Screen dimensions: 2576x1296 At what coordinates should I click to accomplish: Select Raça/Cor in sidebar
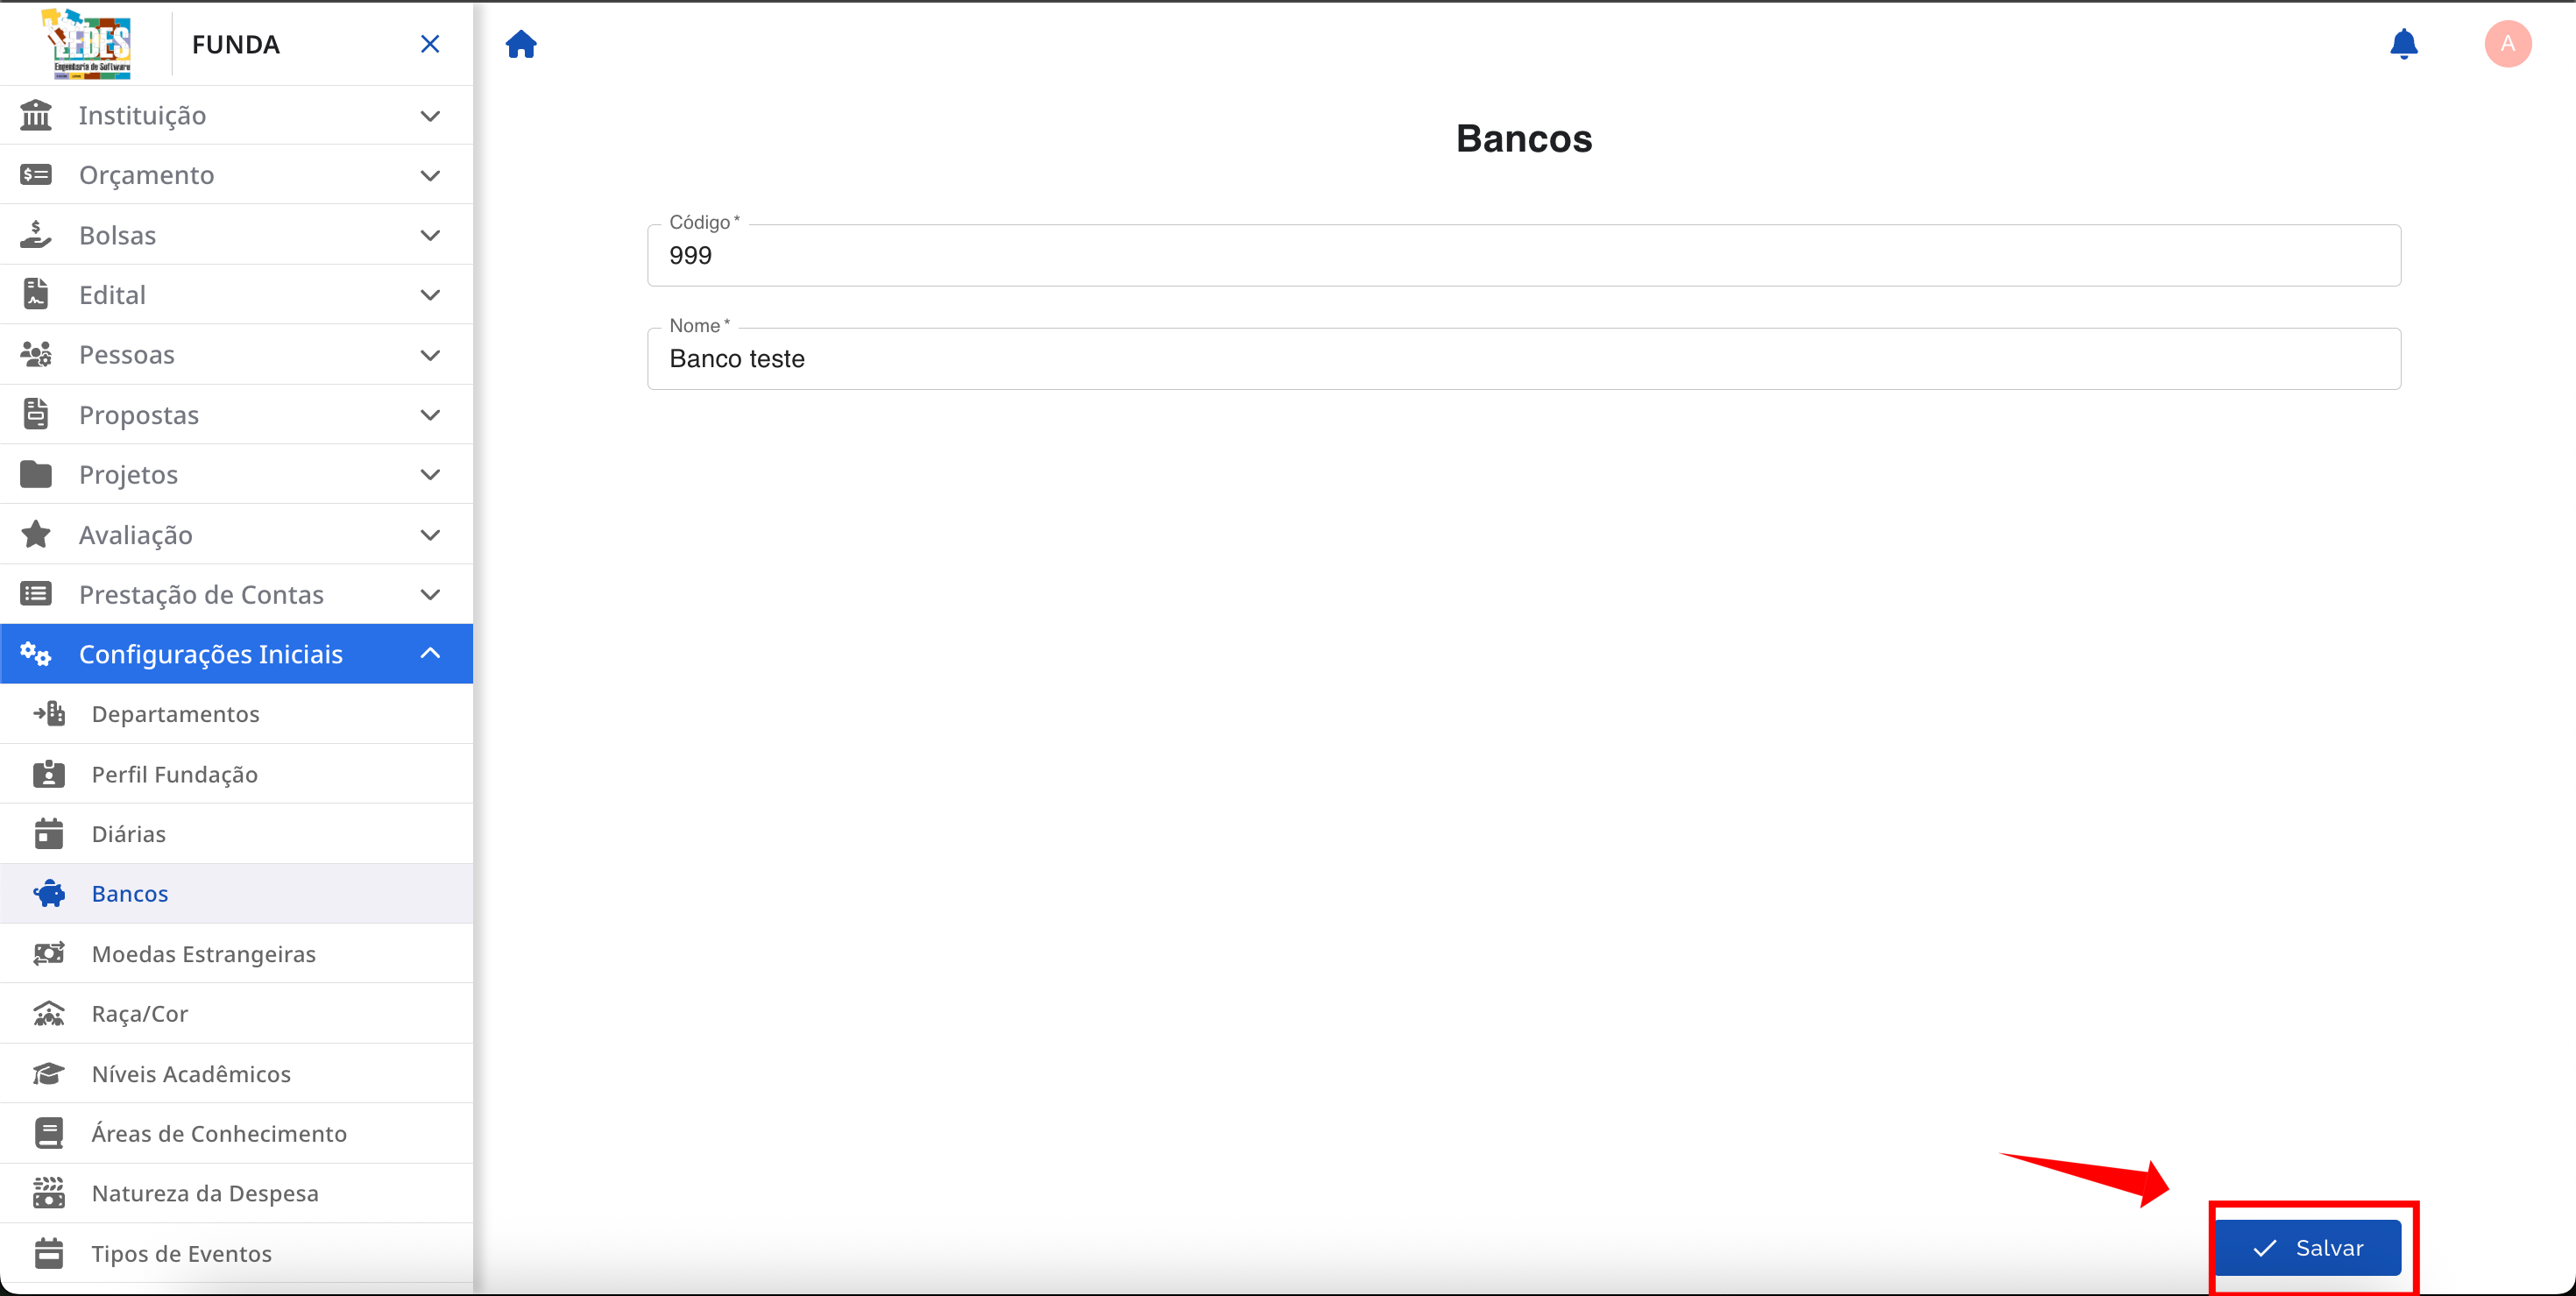point(139,1013)
